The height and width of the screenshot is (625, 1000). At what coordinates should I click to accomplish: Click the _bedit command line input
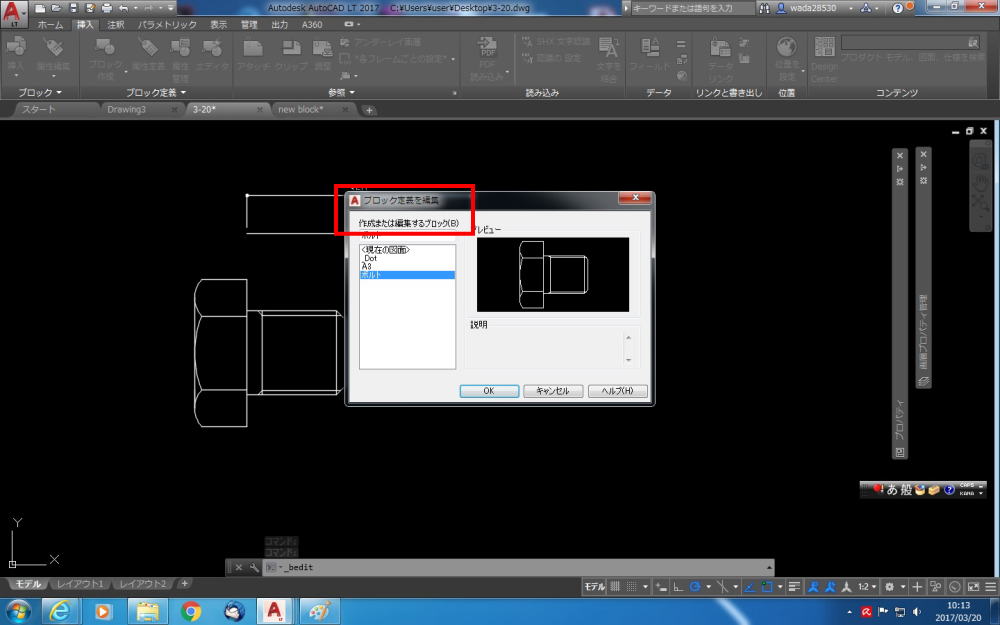(x=520, y=567)
